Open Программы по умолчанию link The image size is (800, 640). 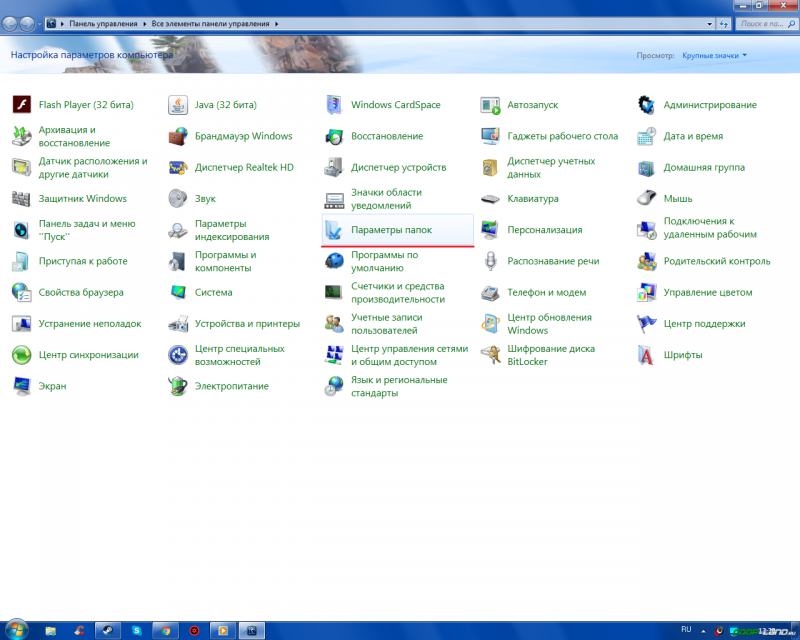click(x=384, y=261)
